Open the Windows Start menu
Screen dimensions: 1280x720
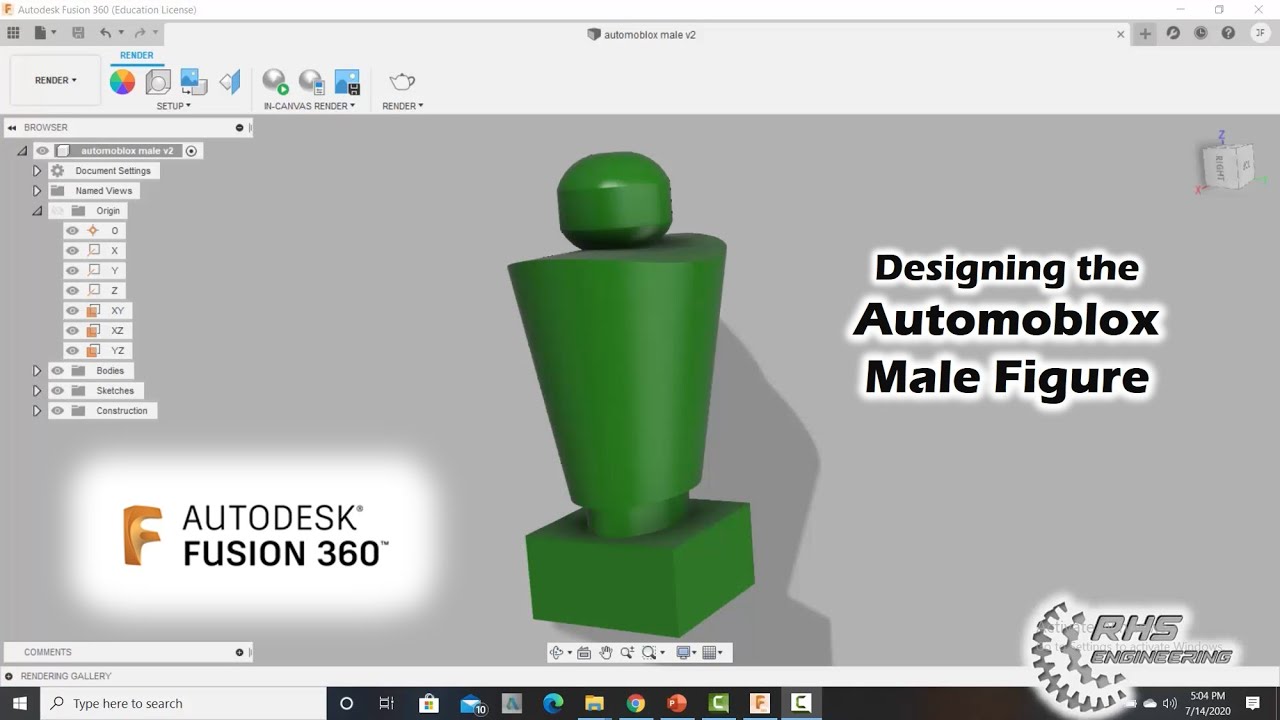[20, 703]
